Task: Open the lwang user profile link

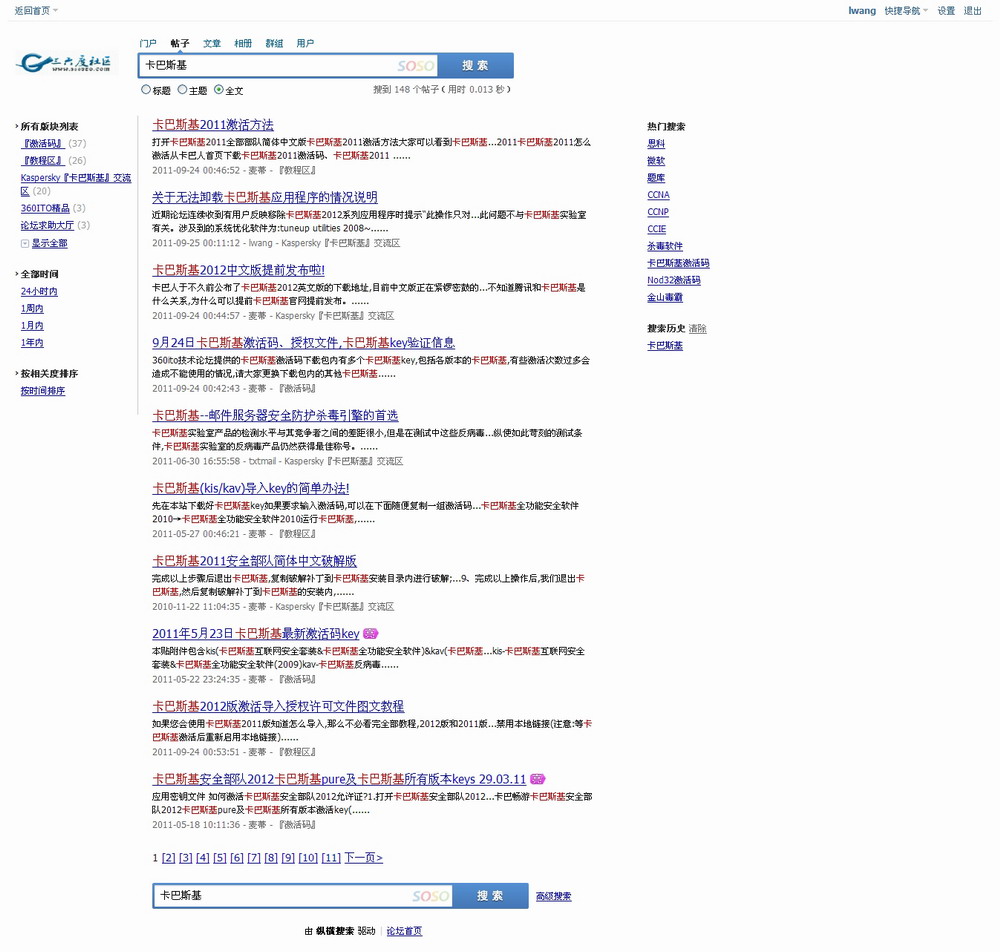Action: (862, 11)
